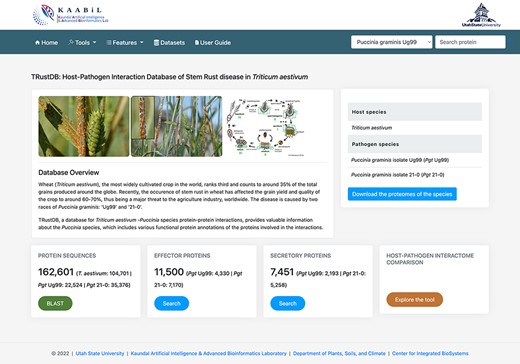Expand the Tools dropdown menu
This screenshot has height=364, width=520.
pos(82,42)
